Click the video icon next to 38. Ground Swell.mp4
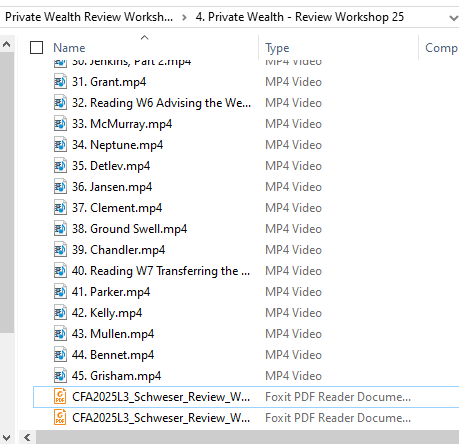Viewport: 459px width, 444px height. click(x=60, y=229)
